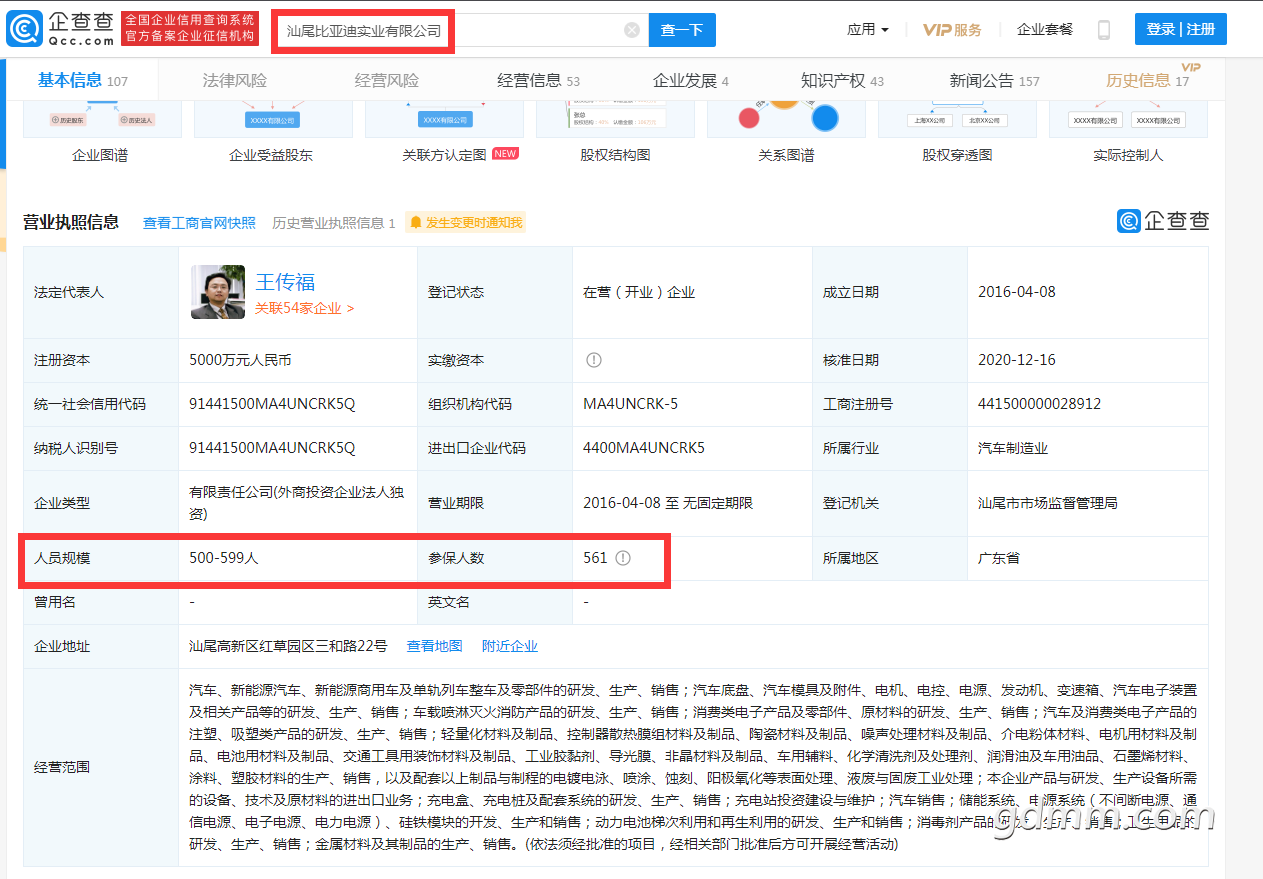Open the Qcc.com logo home link
The height and width of the screenshot is (879, 1263).
(60, 29)
